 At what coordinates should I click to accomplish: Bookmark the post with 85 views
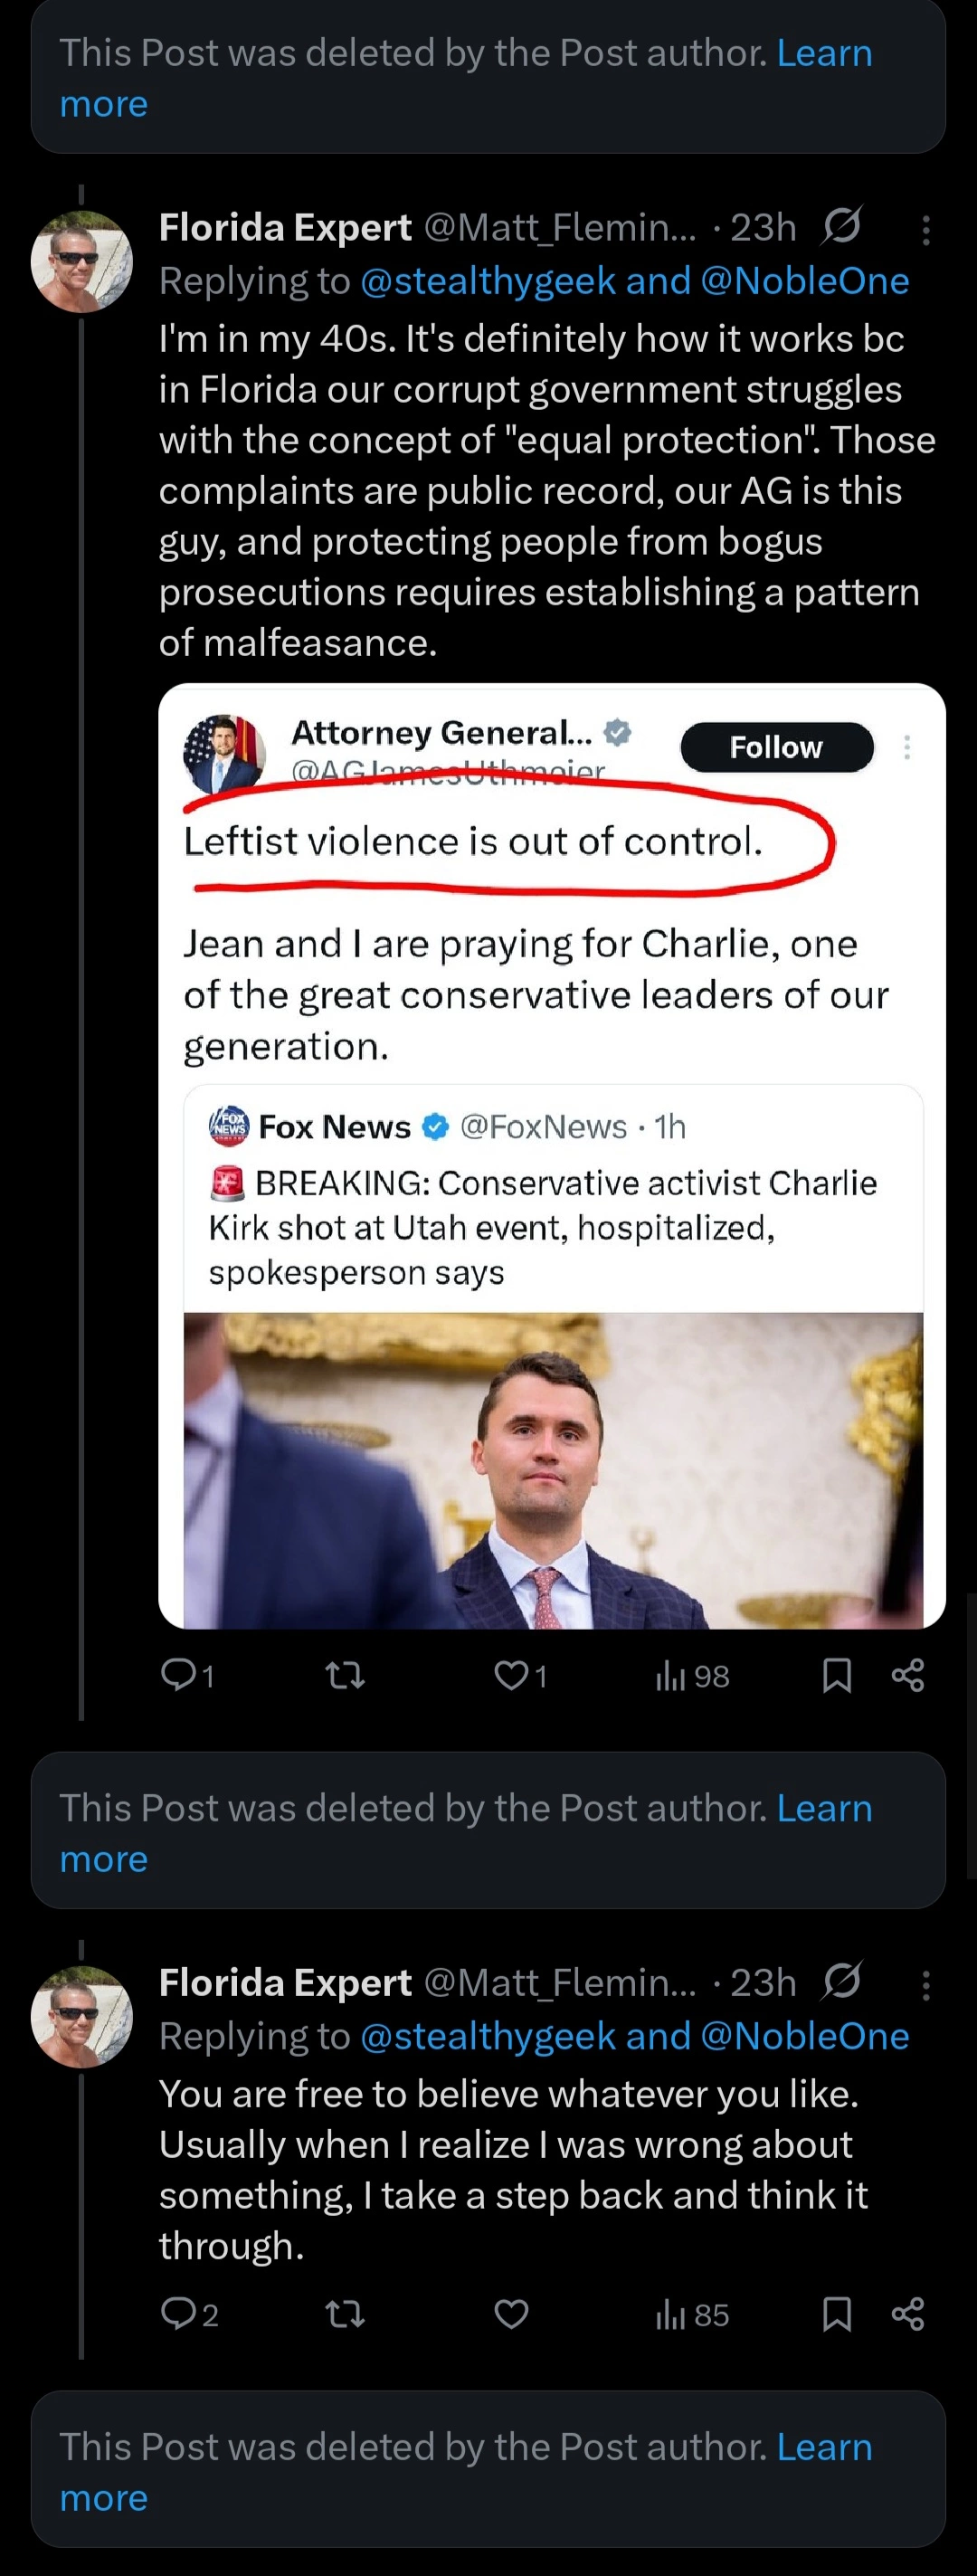tap(836, 2314)
